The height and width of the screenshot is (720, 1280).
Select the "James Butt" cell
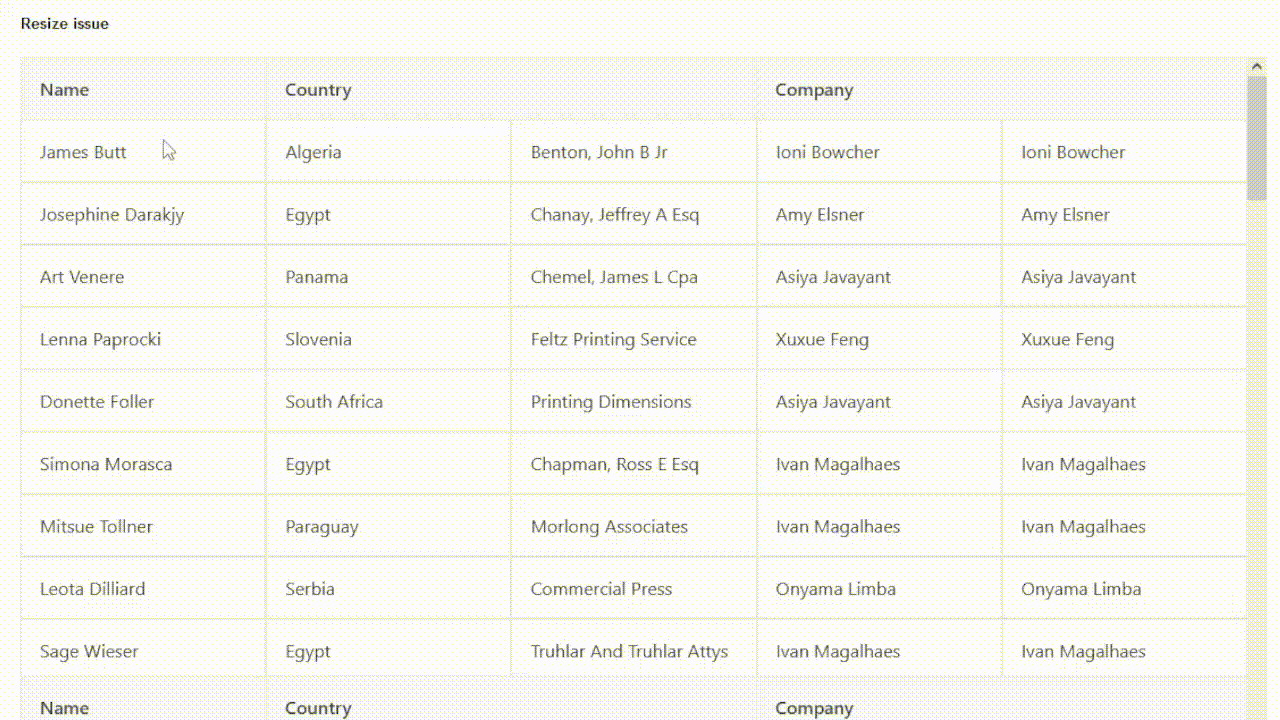(83, 152)
